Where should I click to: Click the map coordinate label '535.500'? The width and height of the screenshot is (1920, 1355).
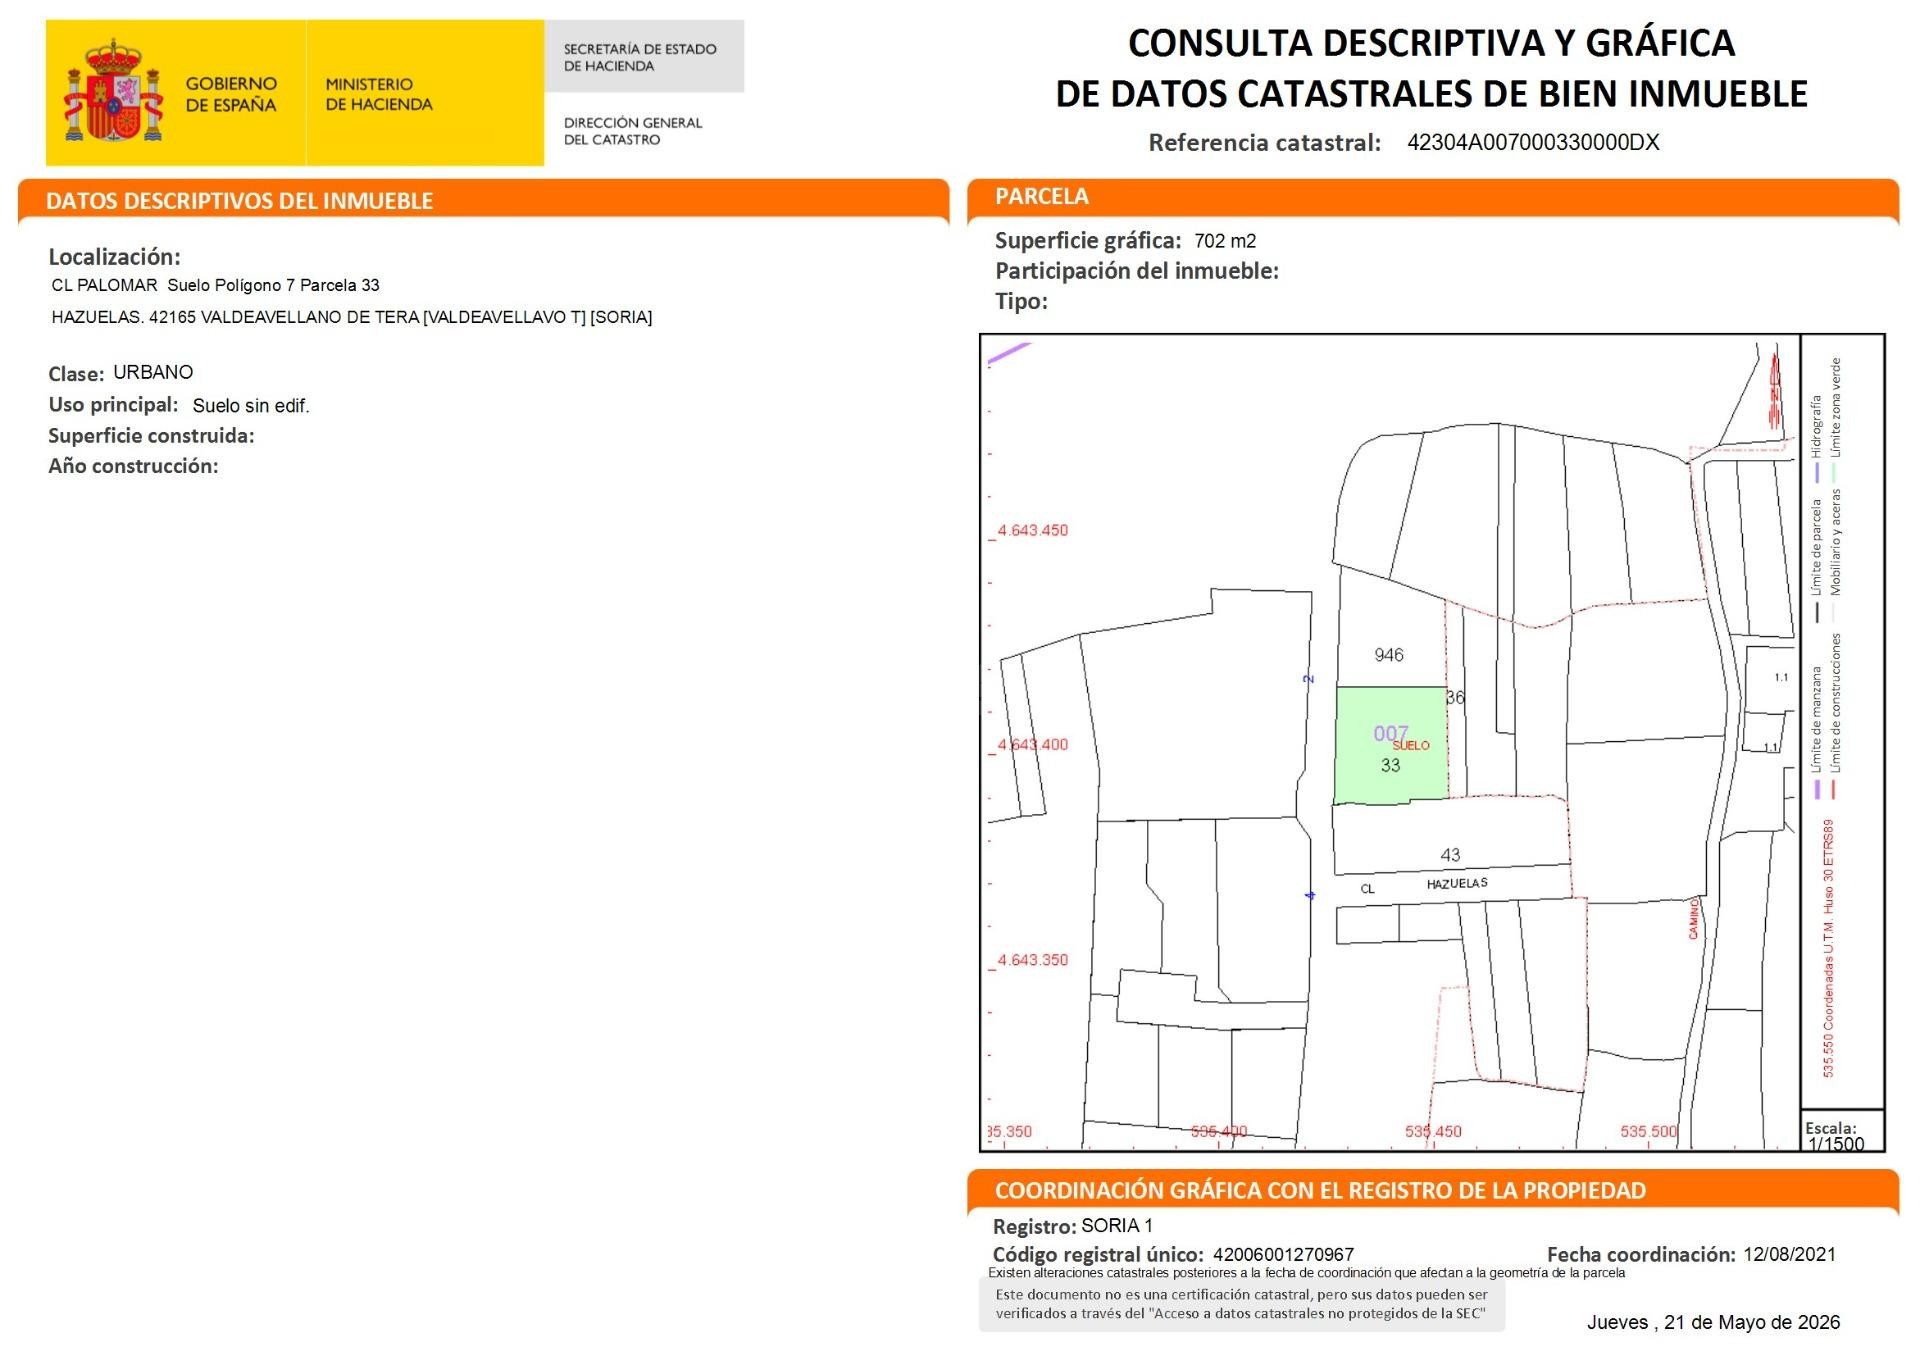[1649, 1132]
